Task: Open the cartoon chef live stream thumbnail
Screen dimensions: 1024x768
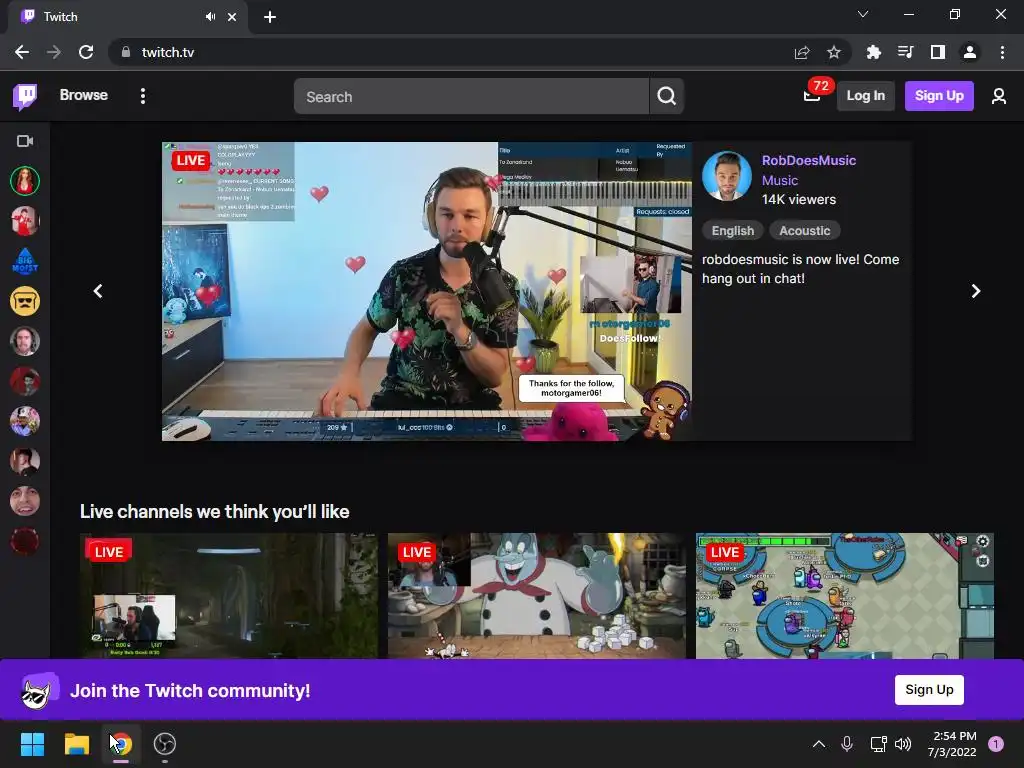Action: click(537, 596)
